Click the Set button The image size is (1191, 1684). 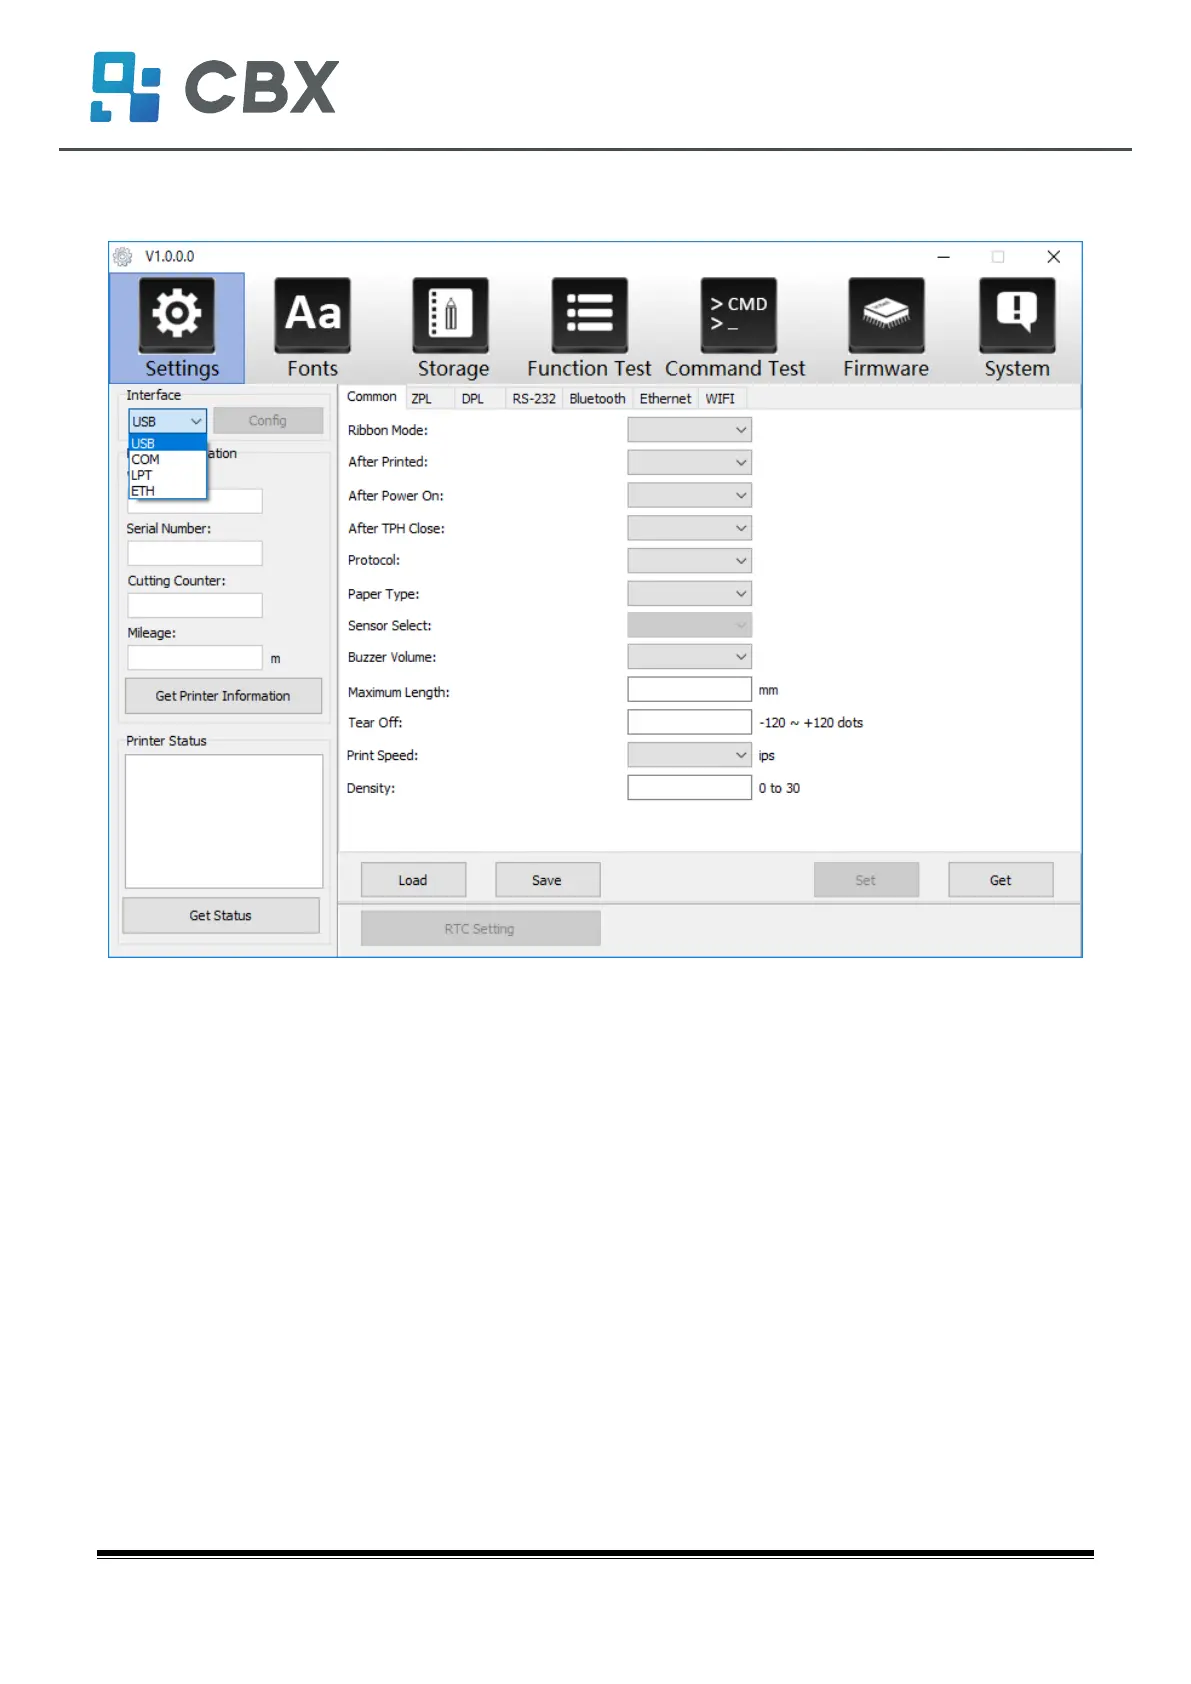click(866, 880)
